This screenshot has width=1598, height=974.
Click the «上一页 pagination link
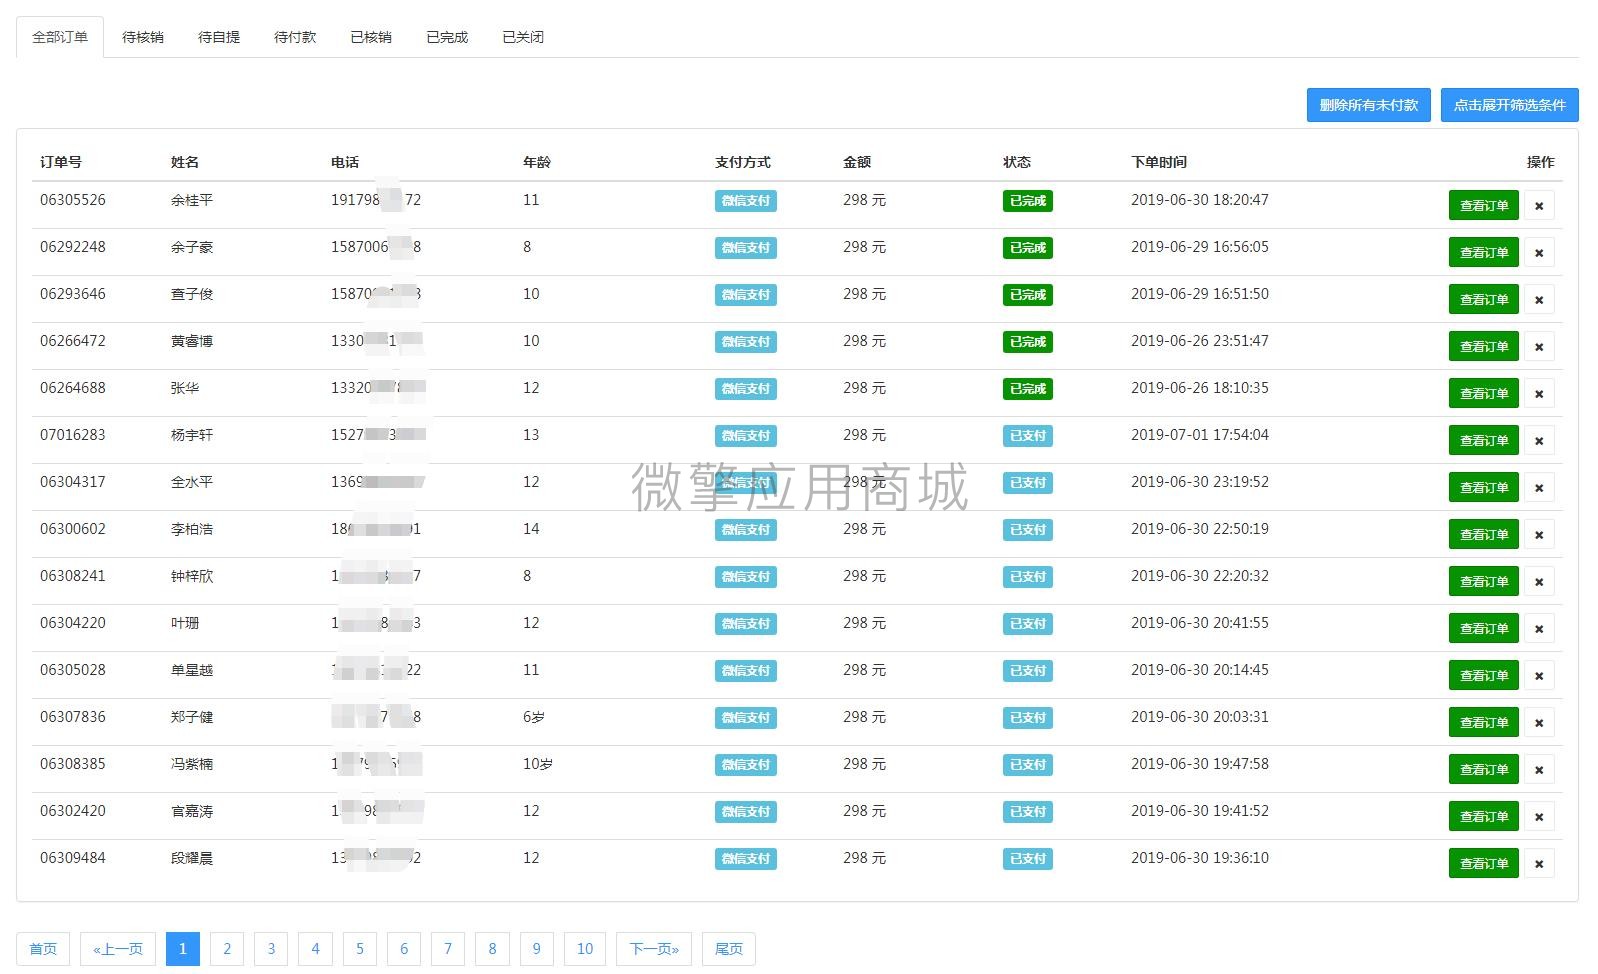pyautogui.click(x=118, y=949)
